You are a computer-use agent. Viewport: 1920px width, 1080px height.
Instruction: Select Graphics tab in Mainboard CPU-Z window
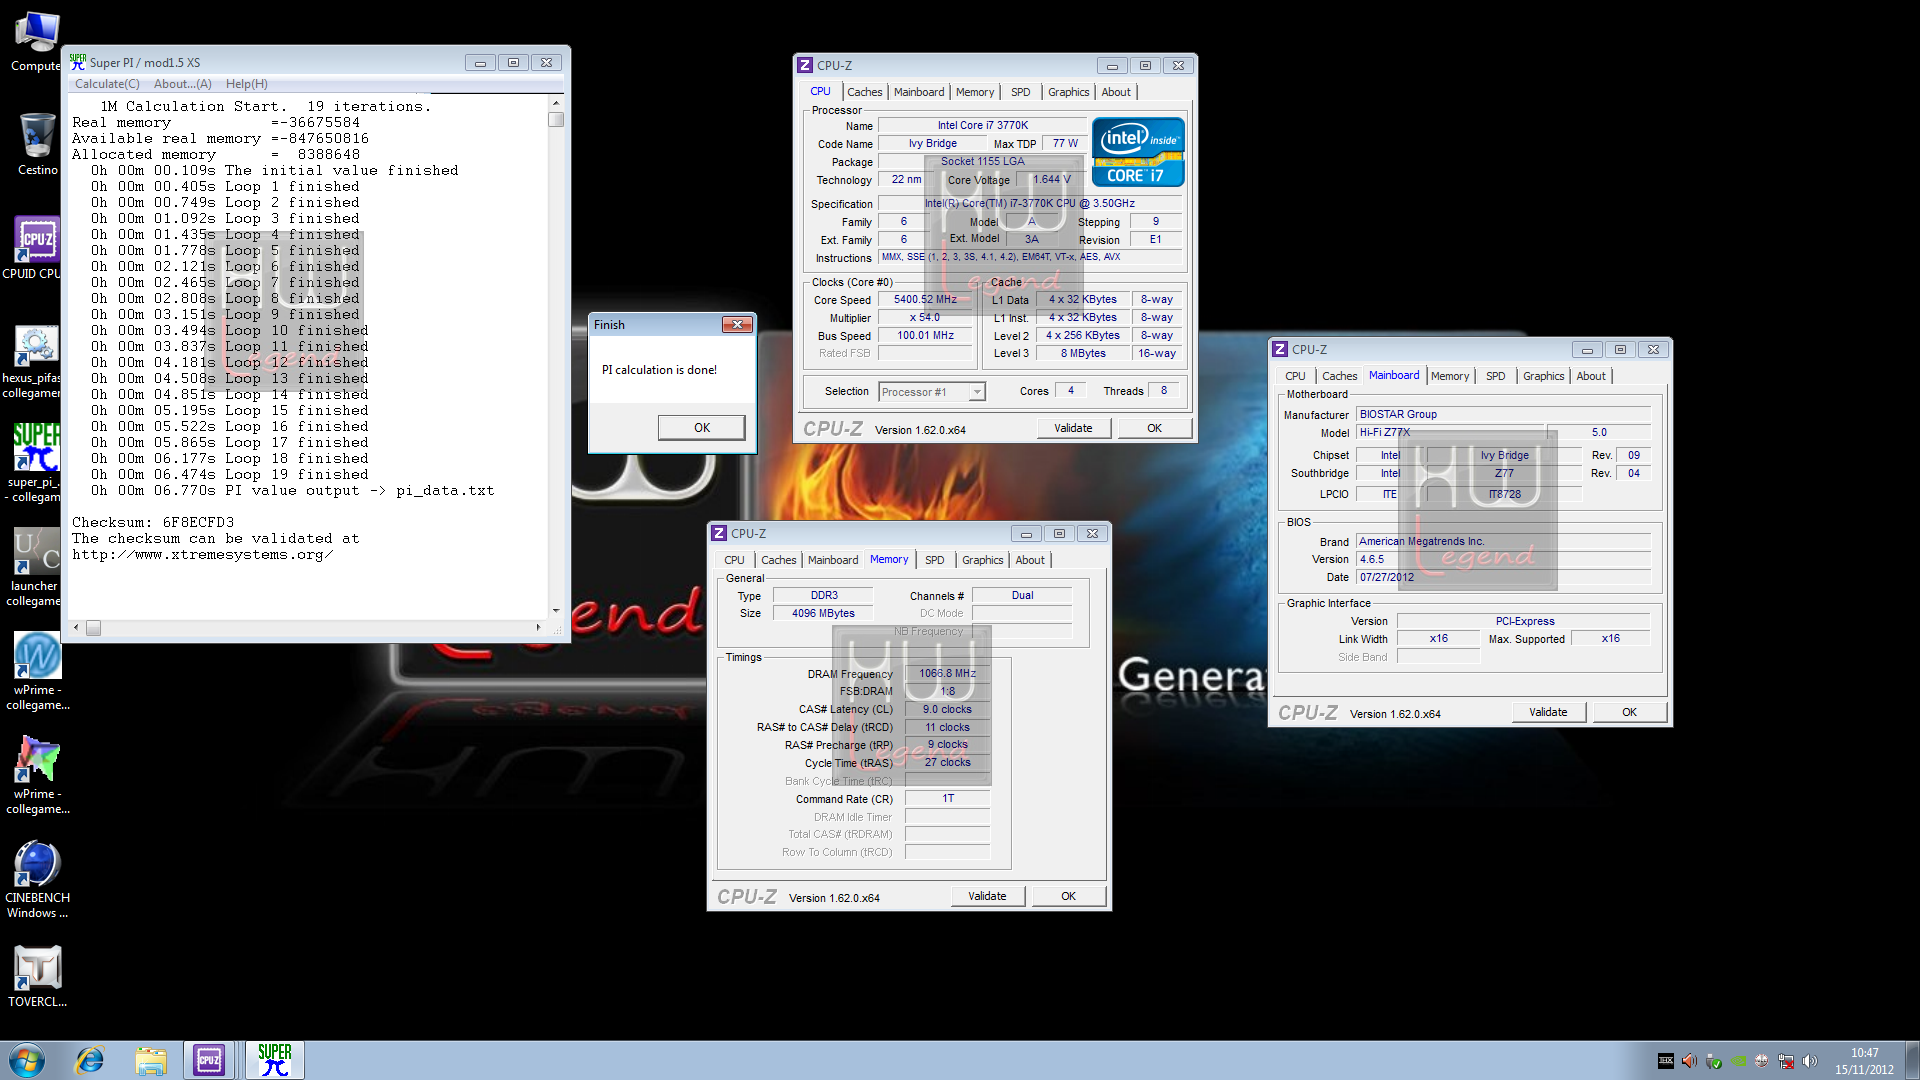click(1543, 376)
